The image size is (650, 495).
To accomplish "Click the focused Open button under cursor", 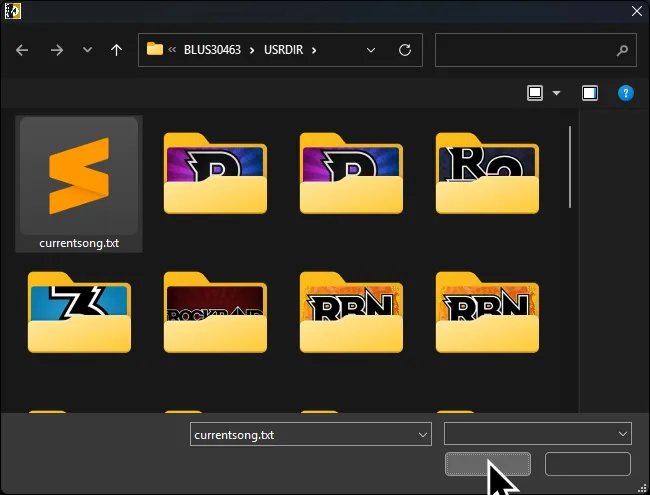I will coord(488,464).
